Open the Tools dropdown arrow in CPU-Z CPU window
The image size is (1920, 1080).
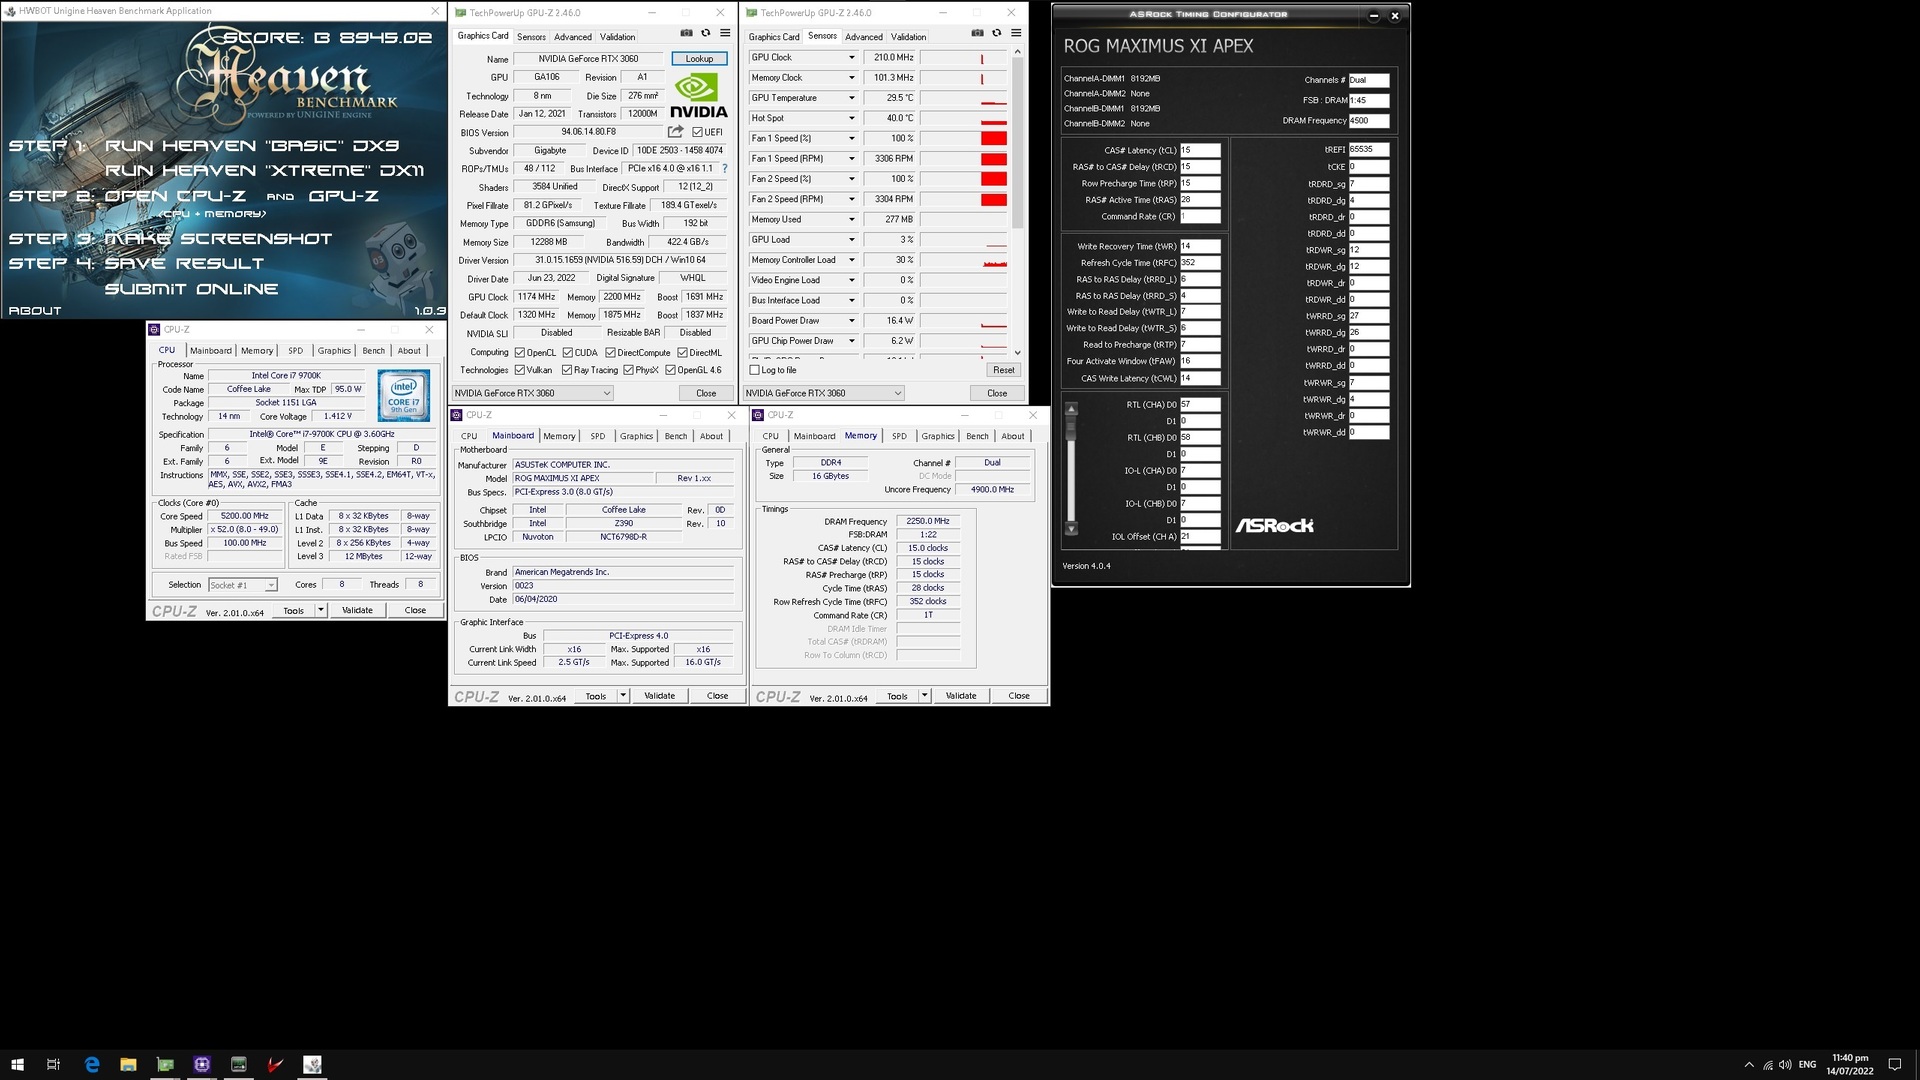[321, 610]
